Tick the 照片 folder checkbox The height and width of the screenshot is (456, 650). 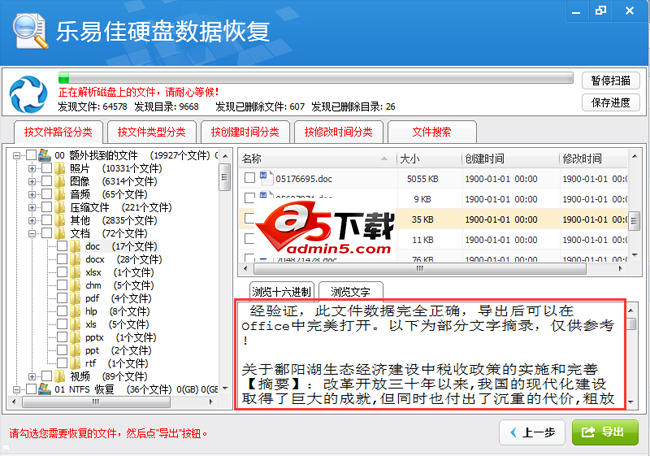tap(46, 168)
